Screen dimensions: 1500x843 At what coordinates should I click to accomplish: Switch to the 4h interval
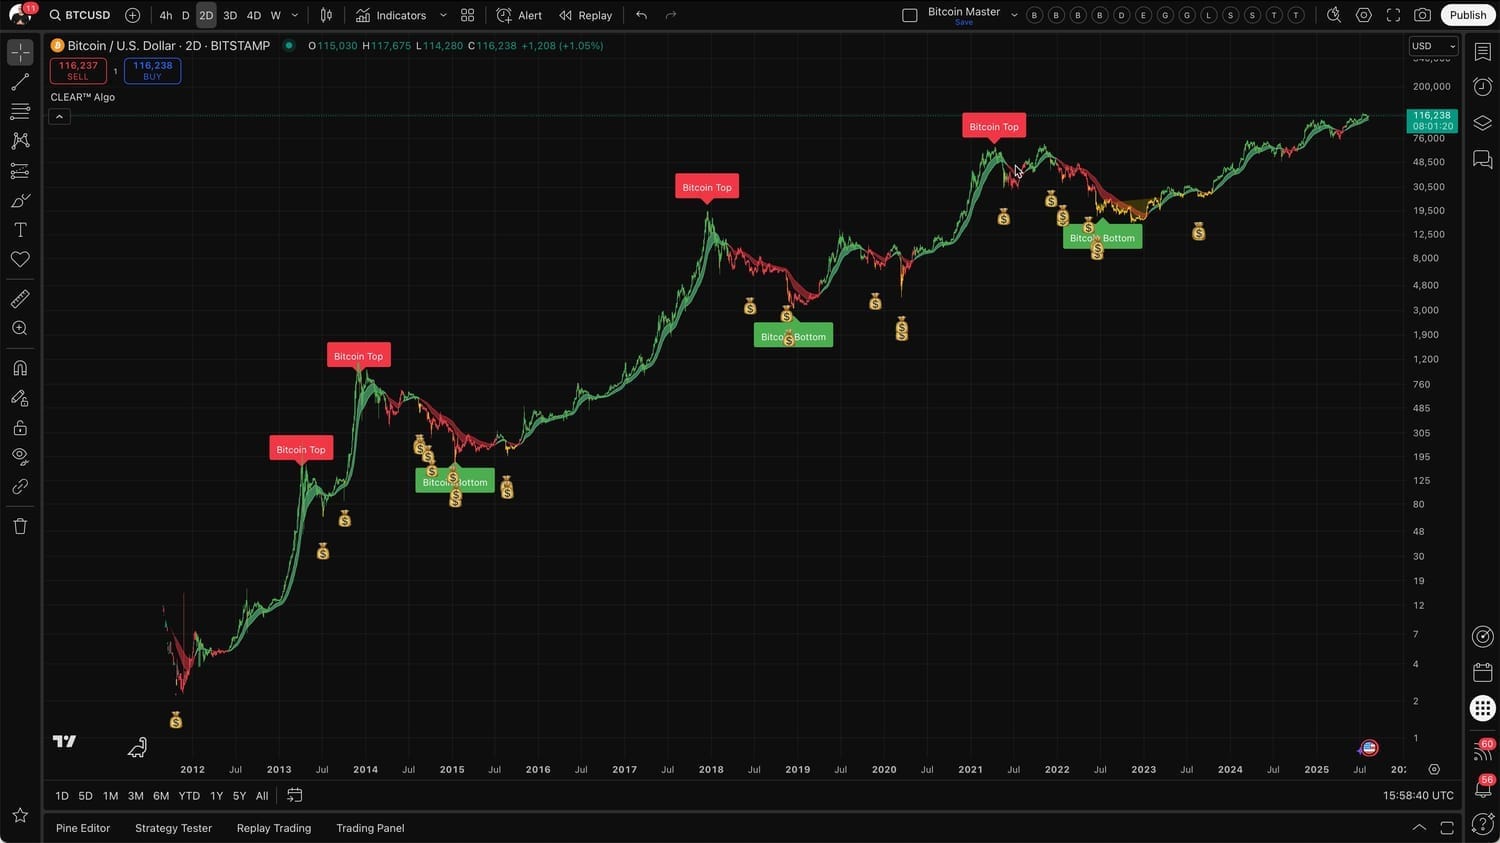pyautogui.click(x=165, y=15)
